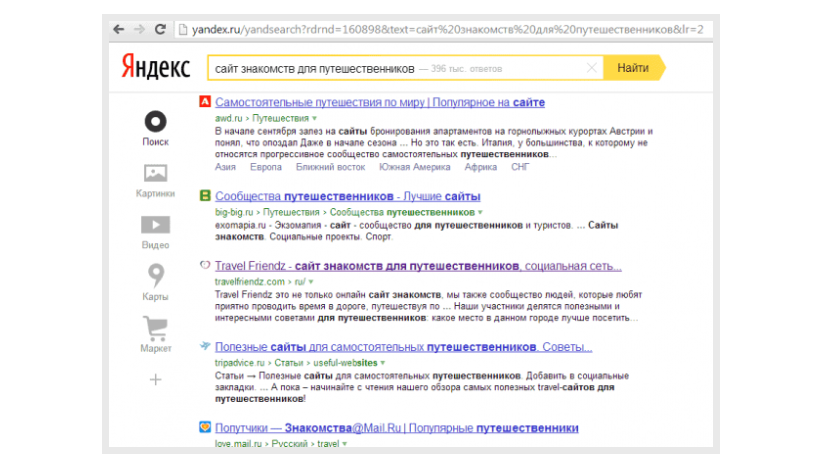The height and width of the screenshot is (467, 823).
Task: Go back with the browser back arrow
Action: (119, 29)
